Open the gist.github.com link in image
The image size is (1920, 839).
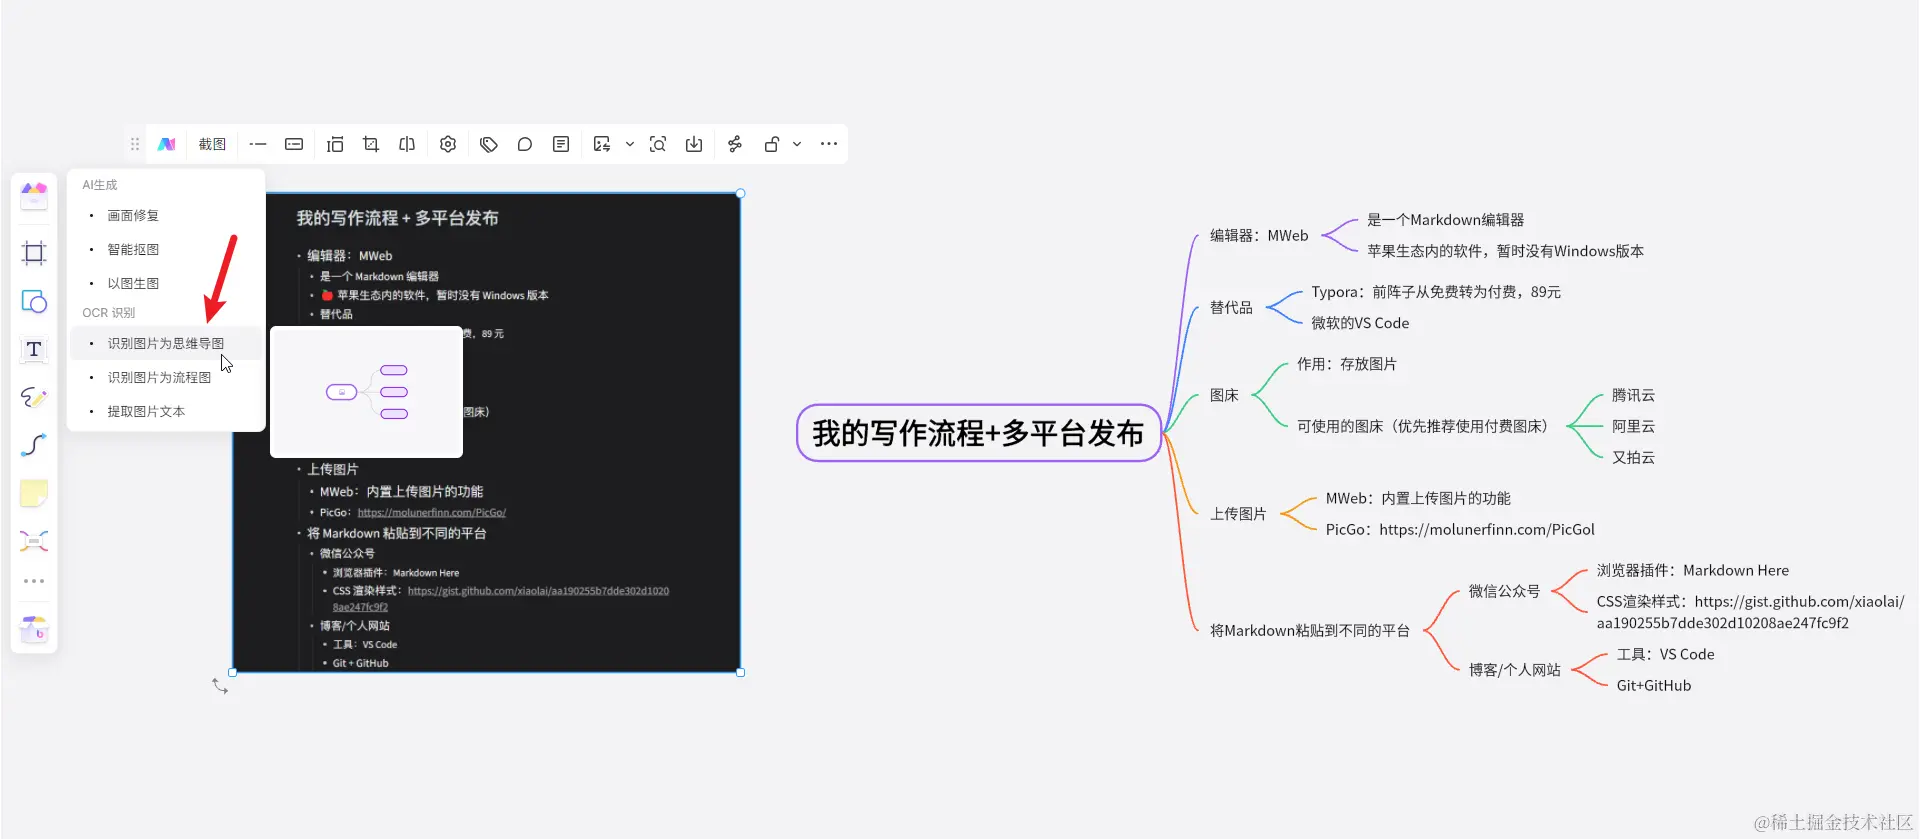pos(538,591)
